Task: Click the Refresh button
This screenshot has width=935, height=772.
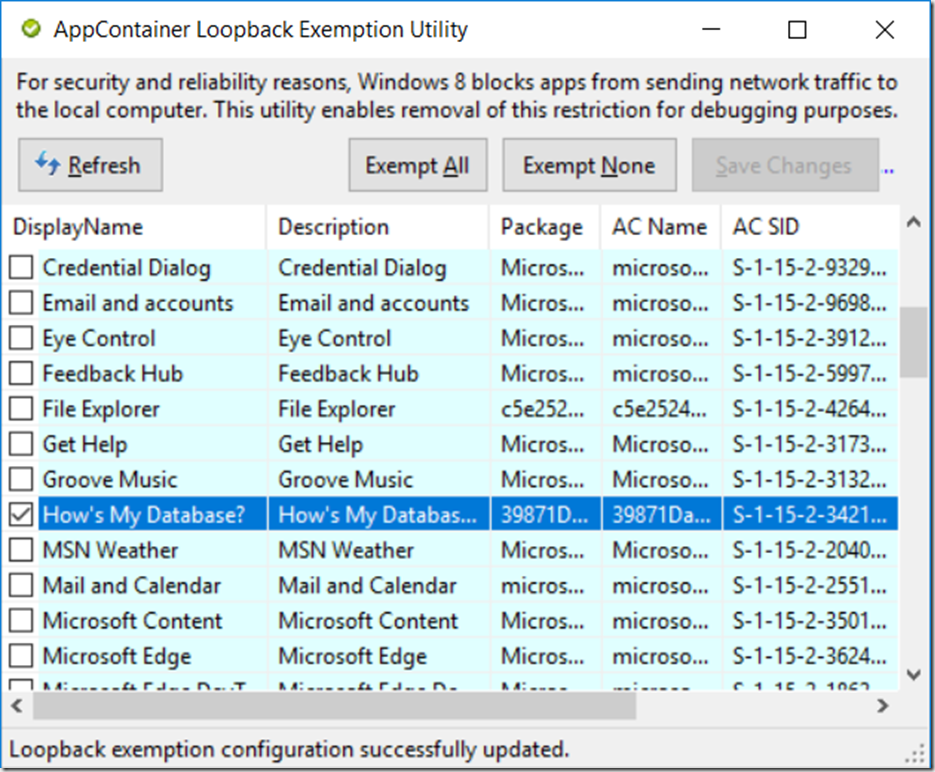Action: [x=90, y=165]
